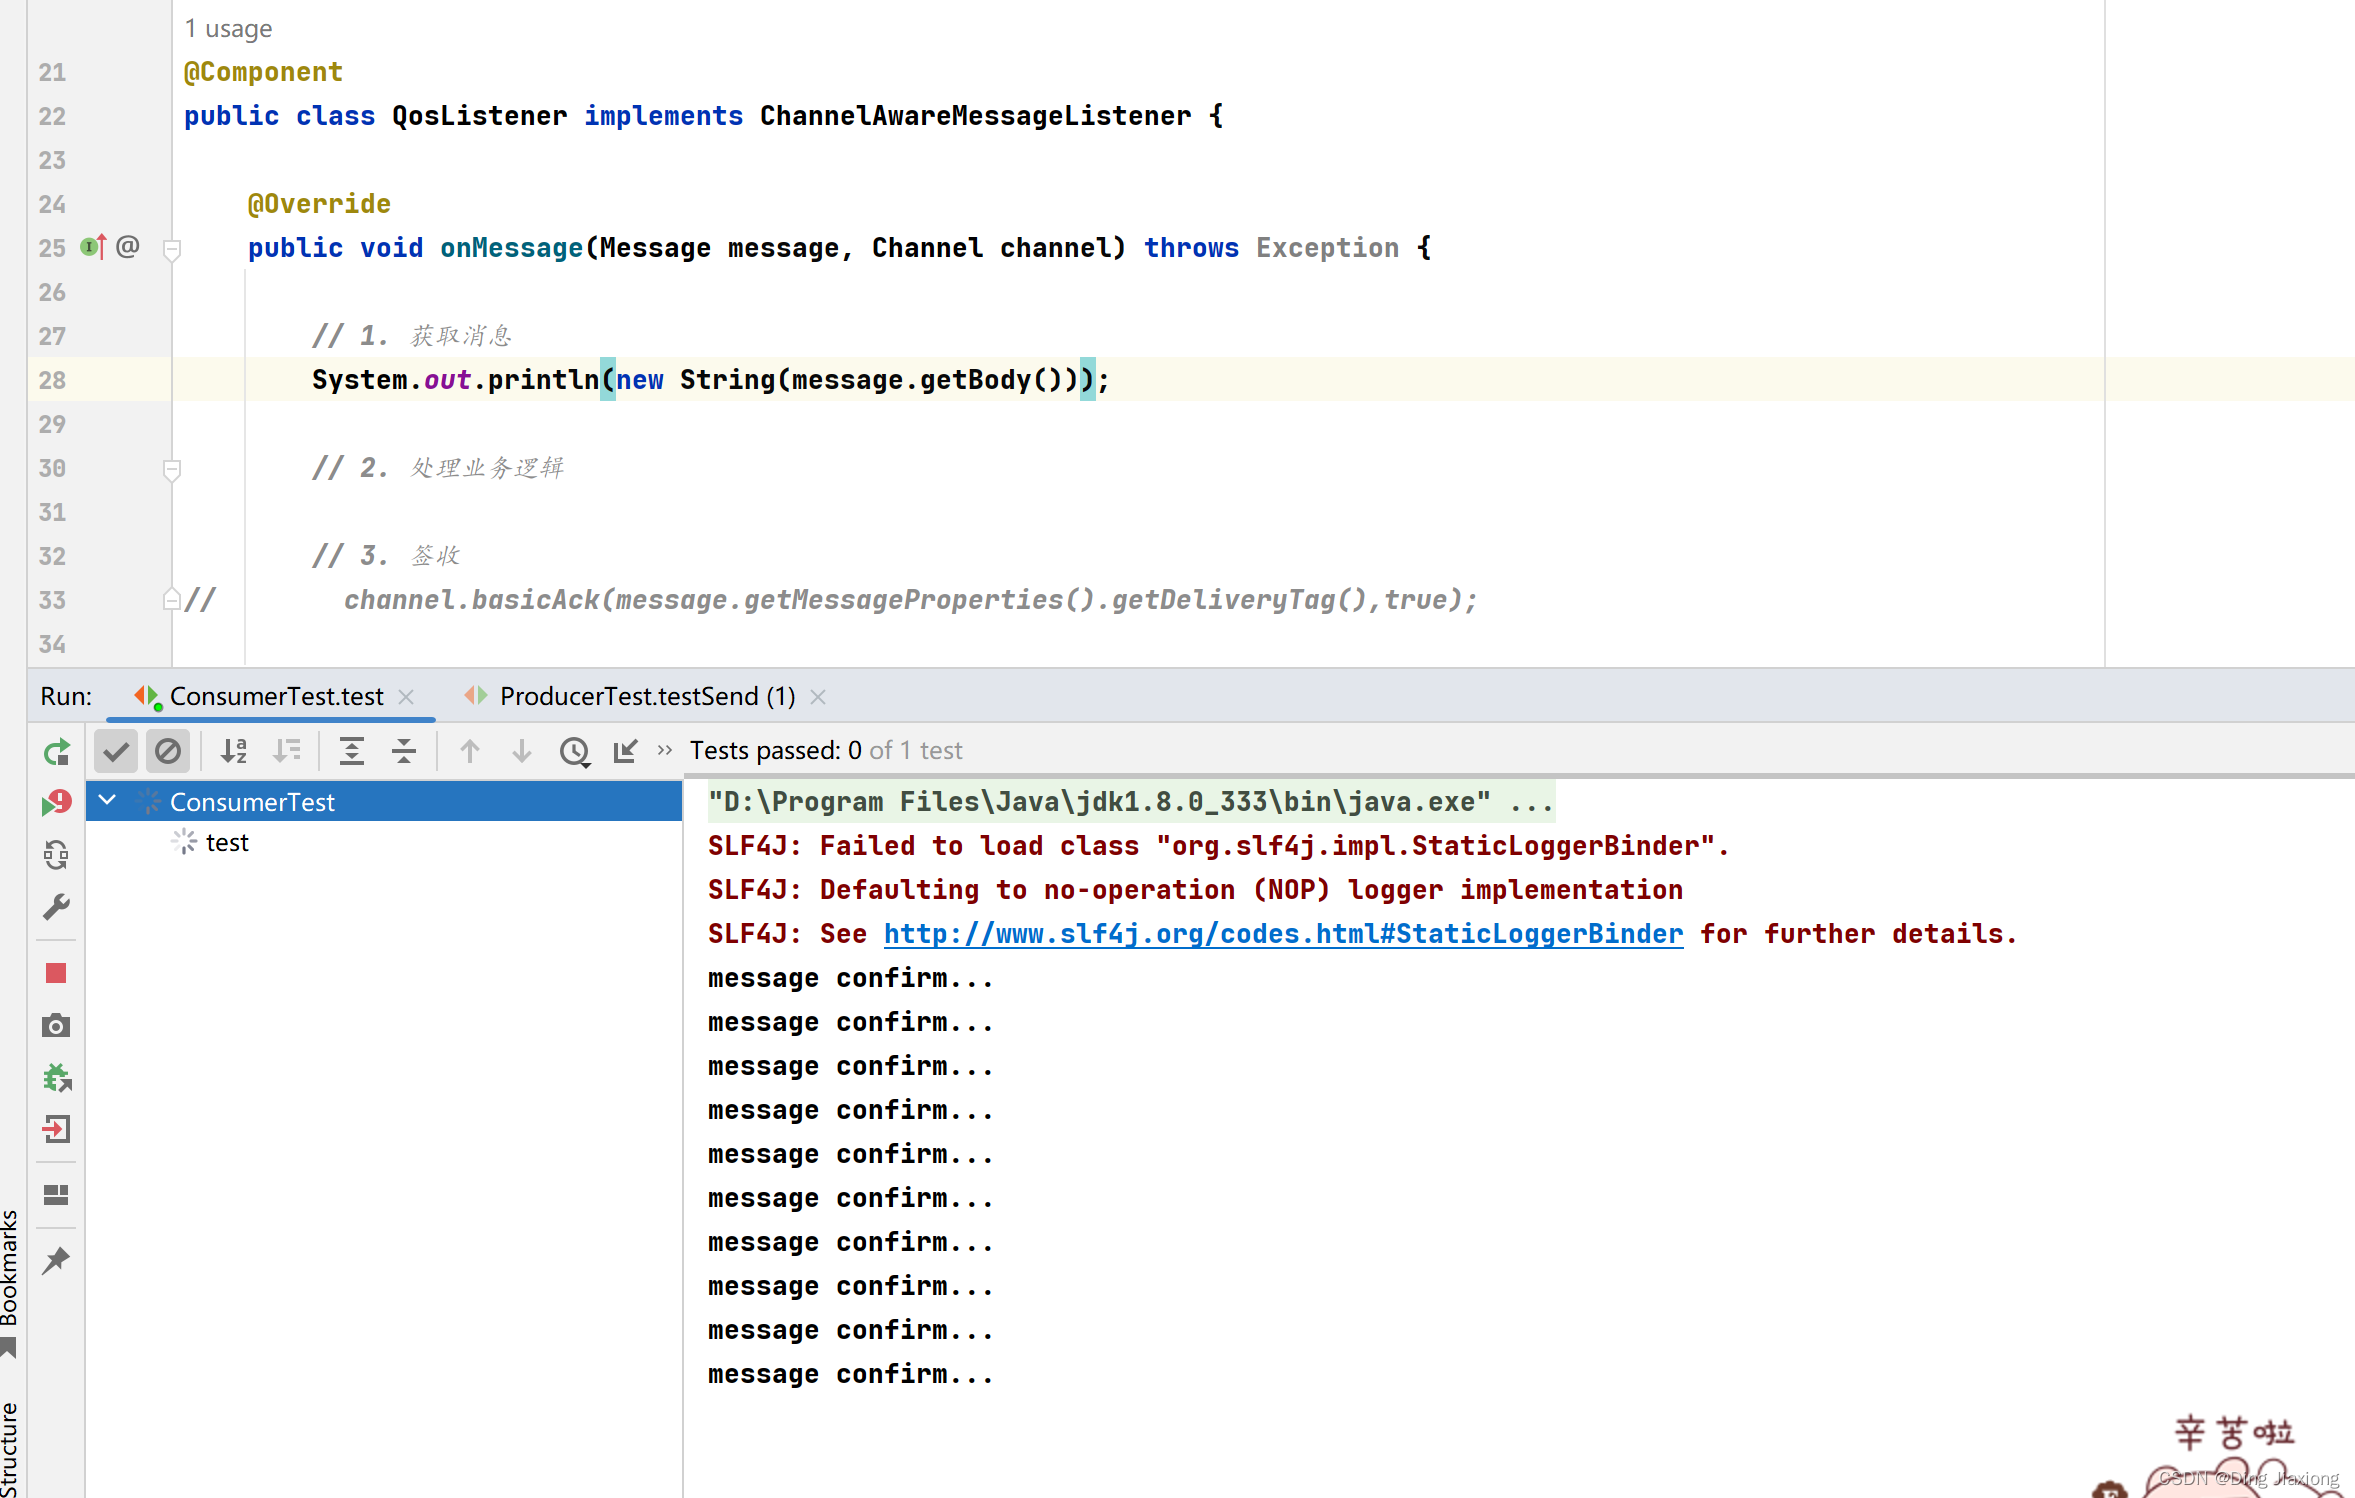2355x1498 pixels.
Task: Collapse the ConsumerTest tree node
Action: tap(108, 801)
